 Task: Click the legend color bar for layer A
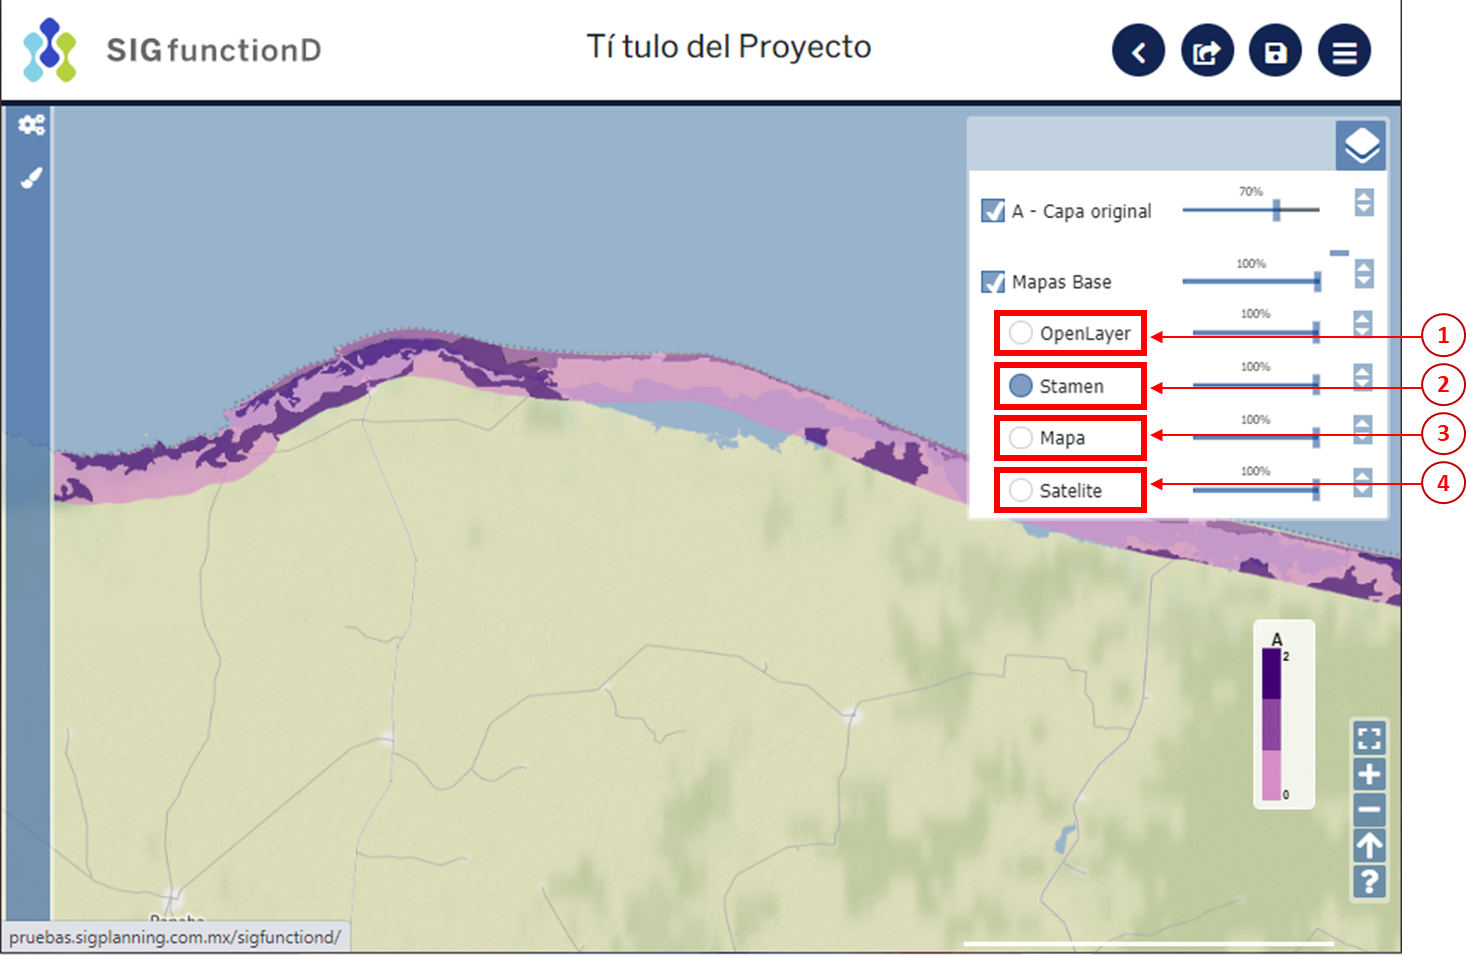tap(1271, 724)
